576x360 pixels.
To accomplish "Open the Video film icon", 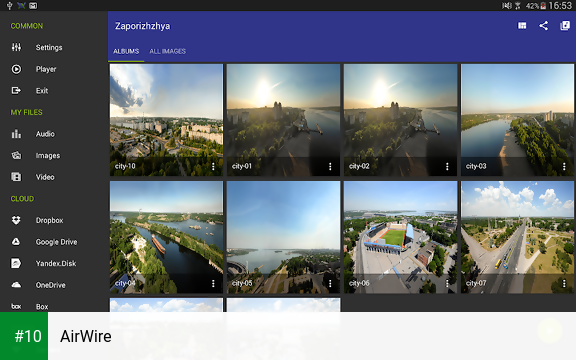I will pos(16,177).
